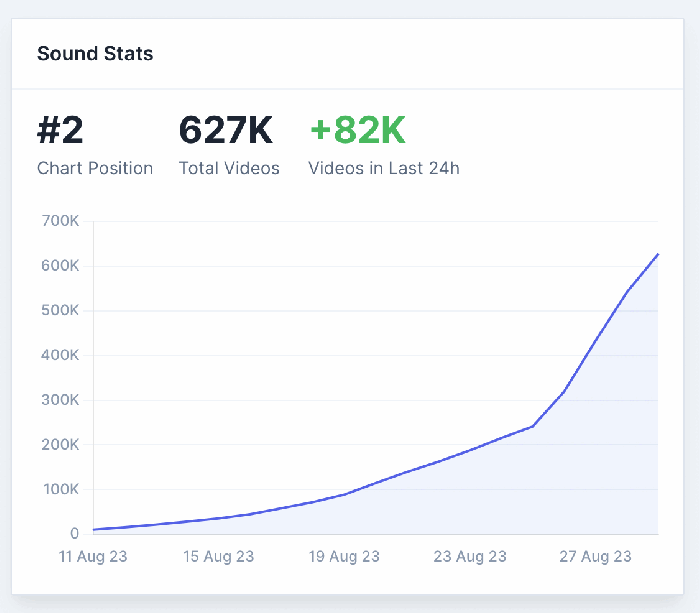Click the 300K y-axis label
The height and width of the screenshot is (613, 700).
tap(60, 400)
